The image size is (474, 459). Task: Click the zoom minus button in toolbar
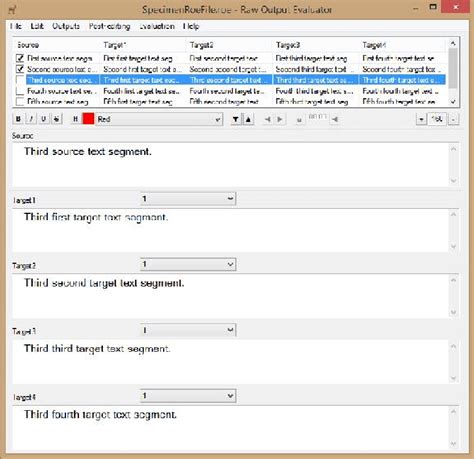[x=453, y=119]
